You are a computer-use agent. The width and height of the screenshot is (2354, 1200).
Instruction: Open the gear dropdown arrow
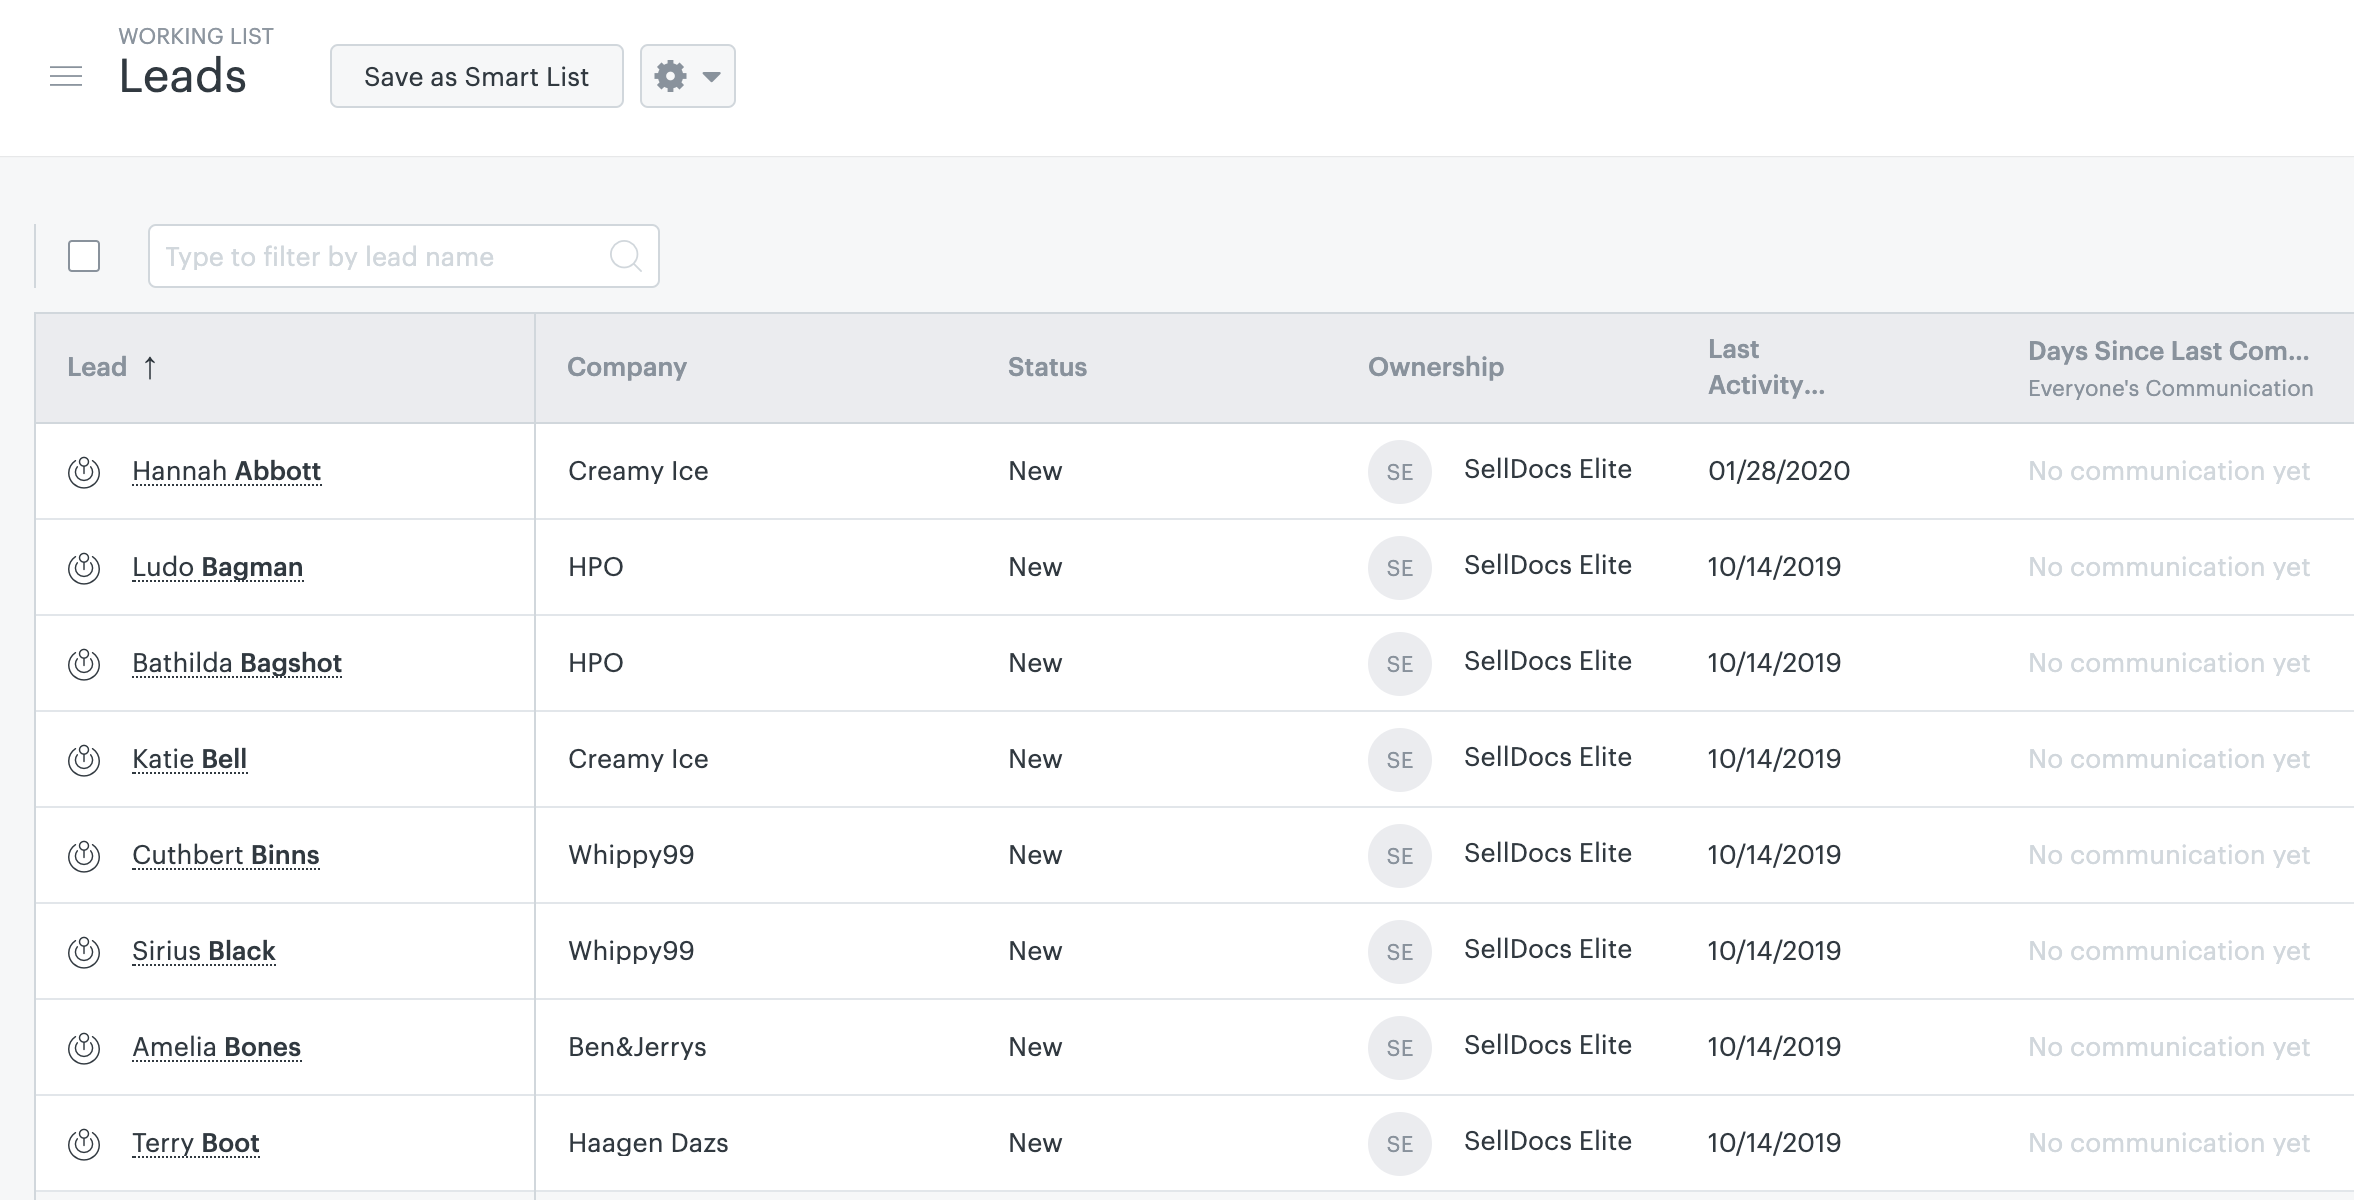click(711, 75)
